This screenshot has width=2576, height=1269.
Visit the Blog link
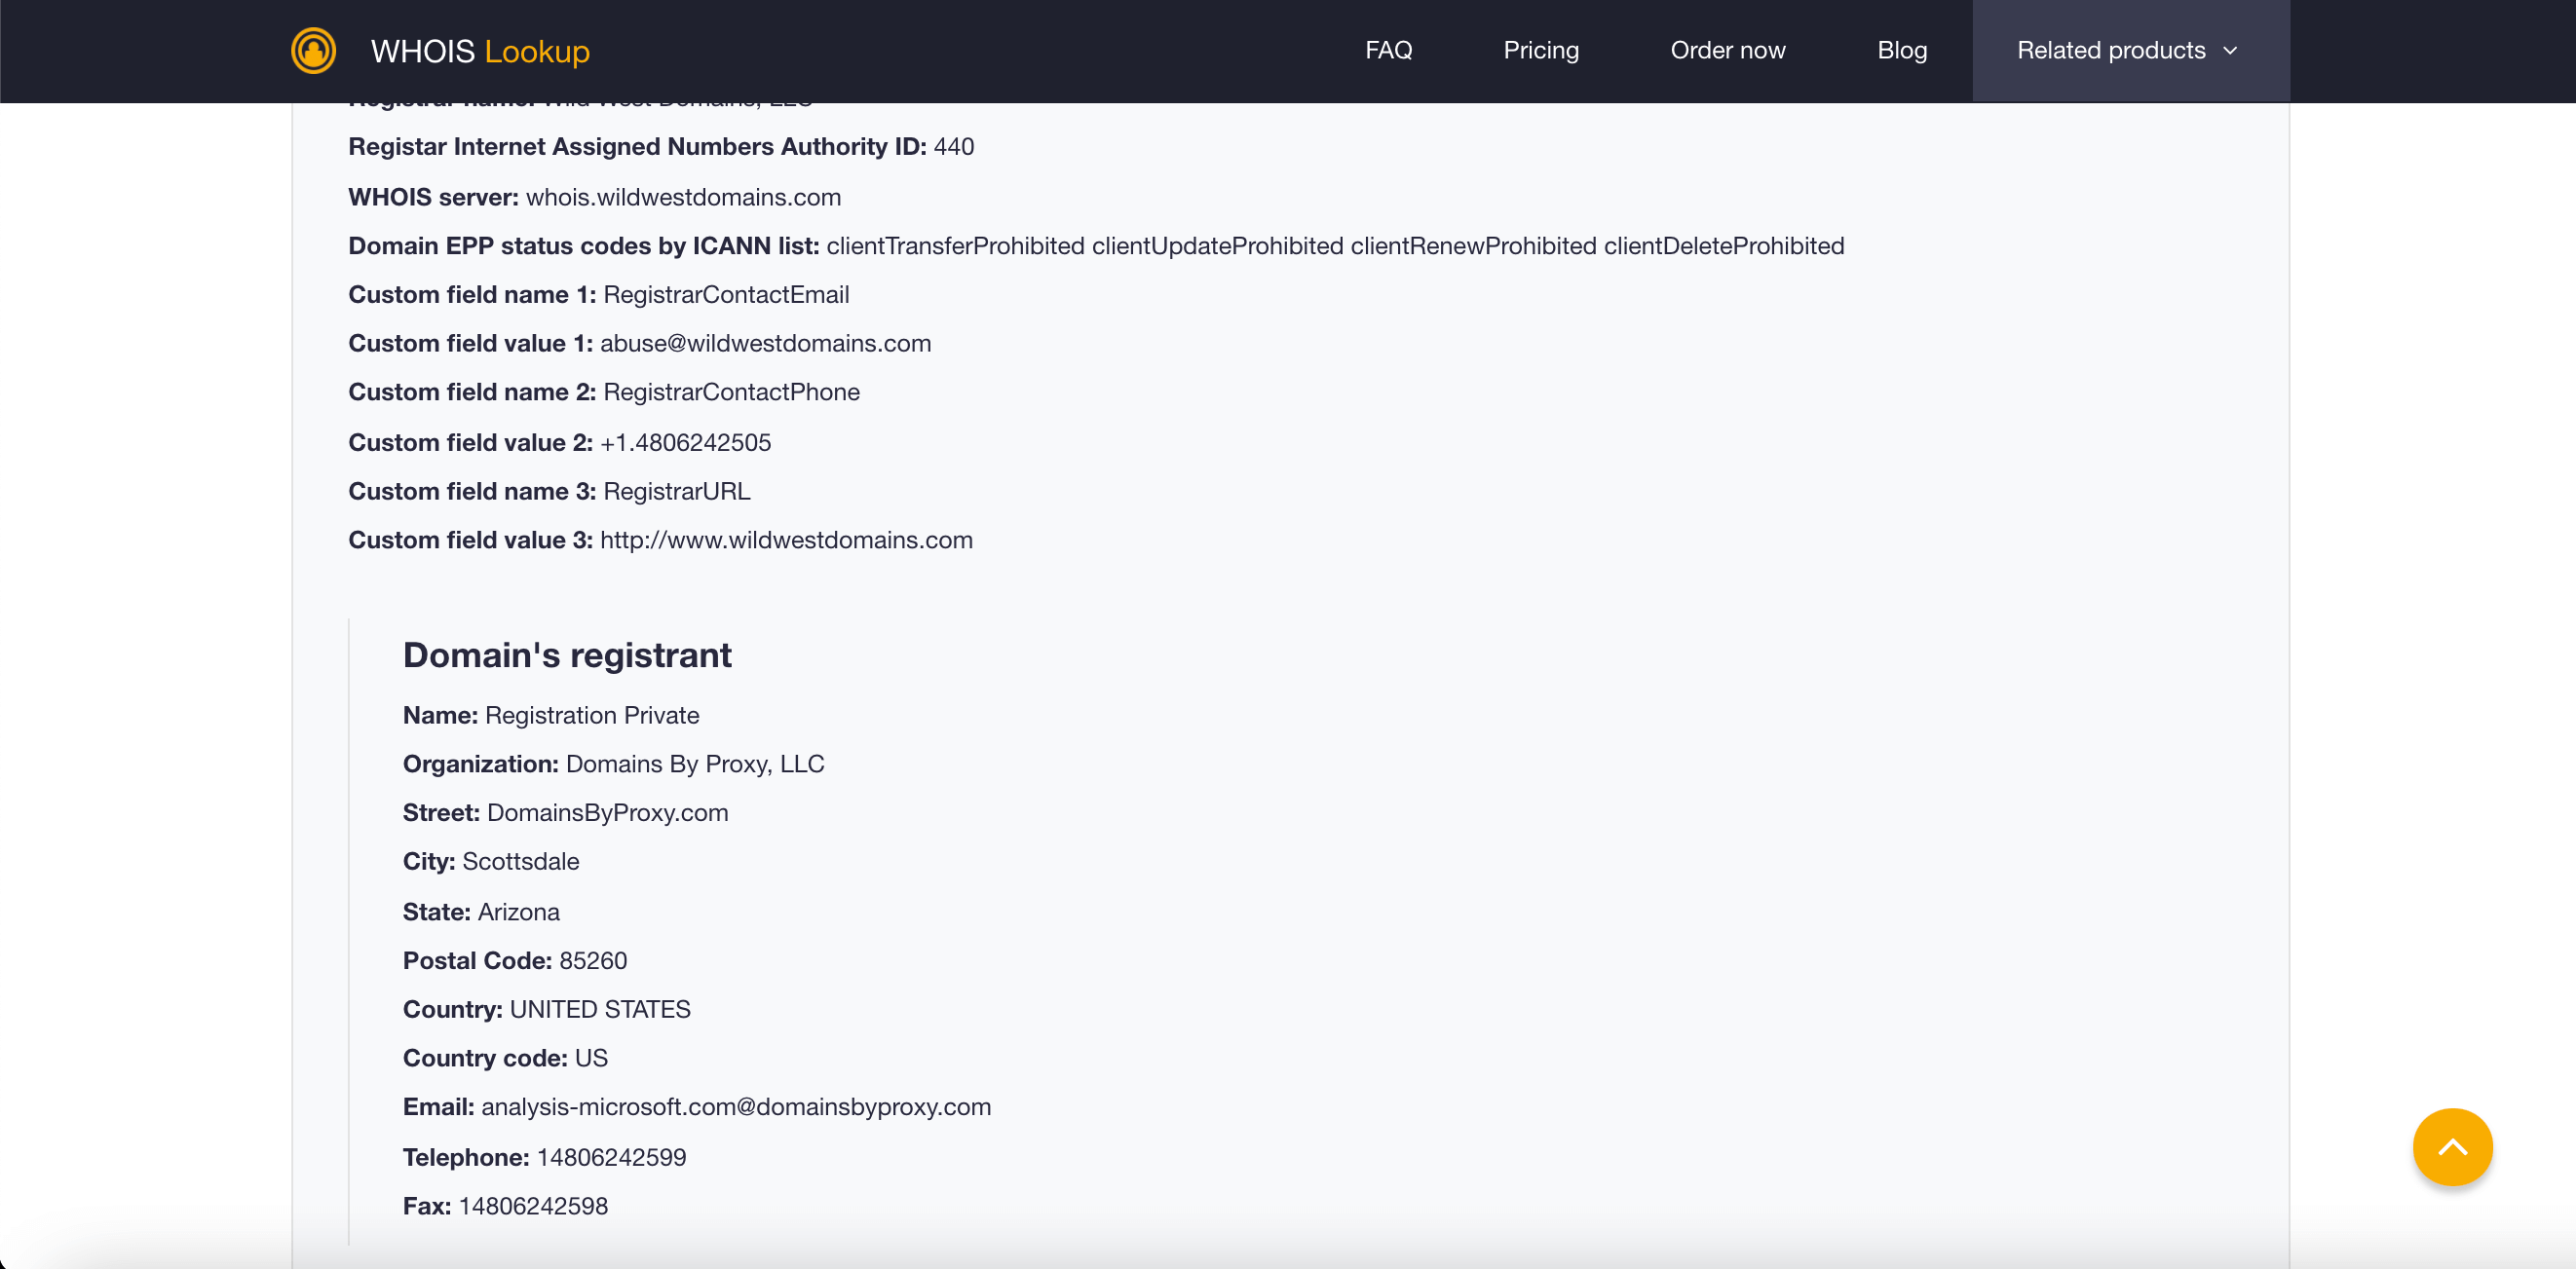click(x=1902, y=50)
